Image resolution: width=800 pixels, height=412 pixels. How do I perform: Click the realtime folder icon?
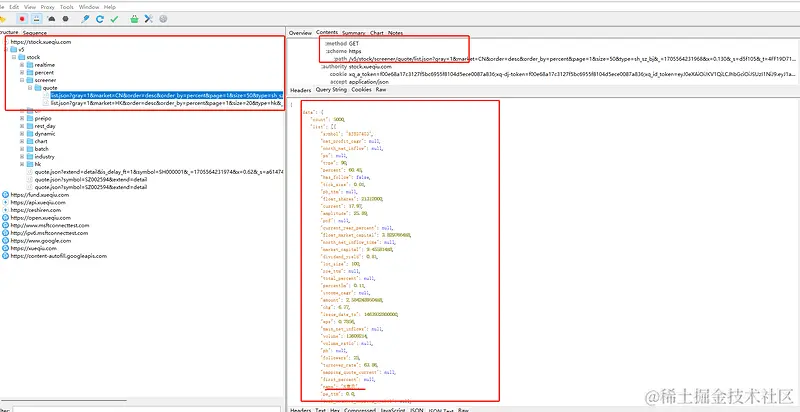pyautogui.click(x=30, y=65)
